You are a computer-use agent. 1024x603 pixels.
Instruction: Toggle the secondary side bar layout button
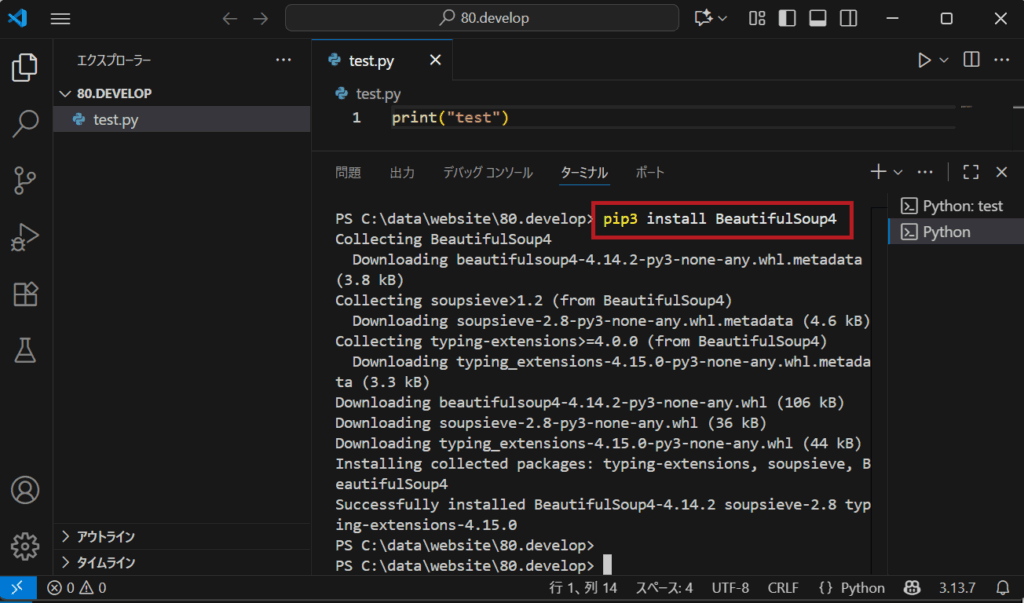848,18
